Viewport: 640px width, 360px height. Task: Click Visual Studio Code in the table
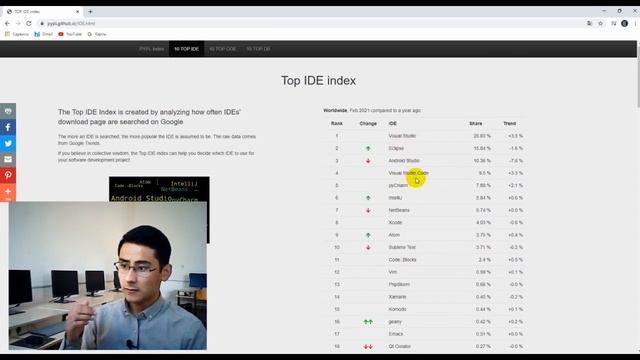pyautogui.click(x=409, y=173)
